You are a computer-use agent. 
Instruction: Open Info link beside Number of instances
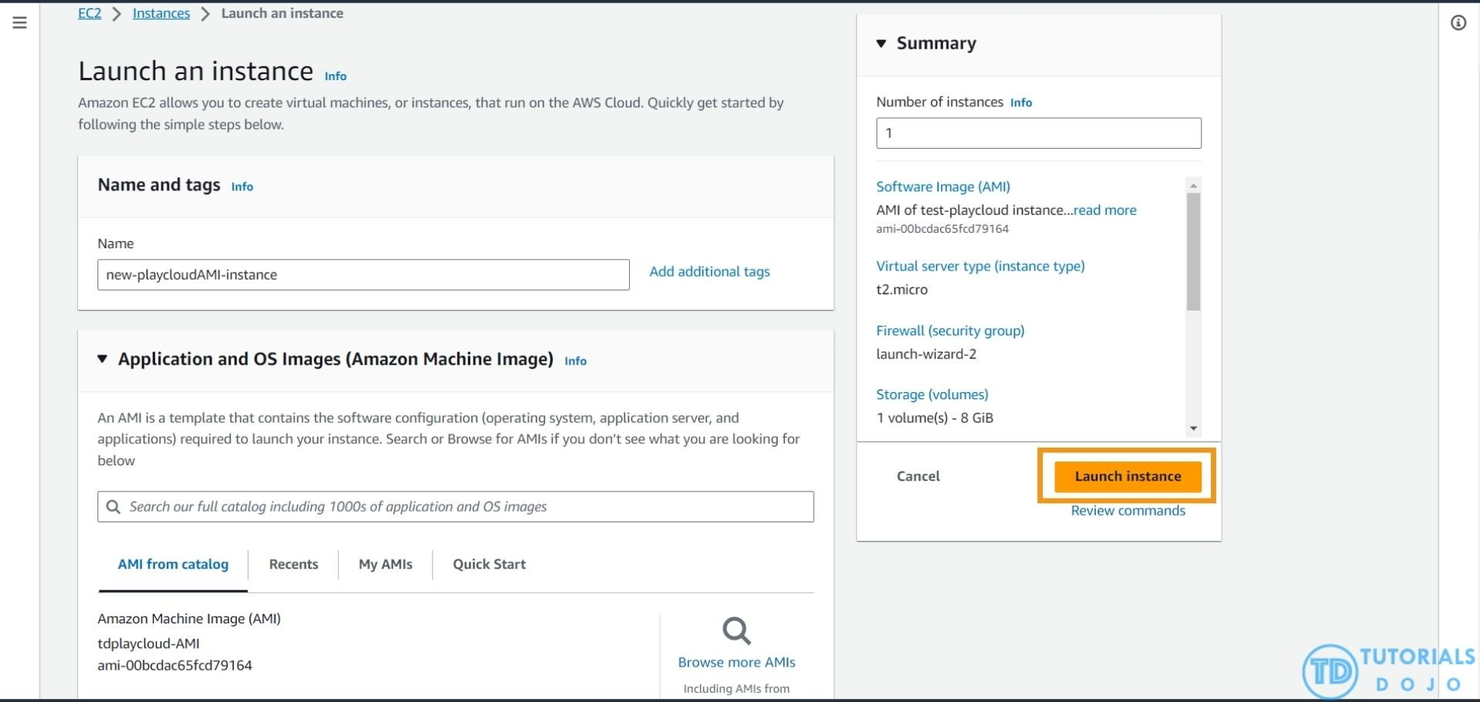click(x=1020, y=103)
